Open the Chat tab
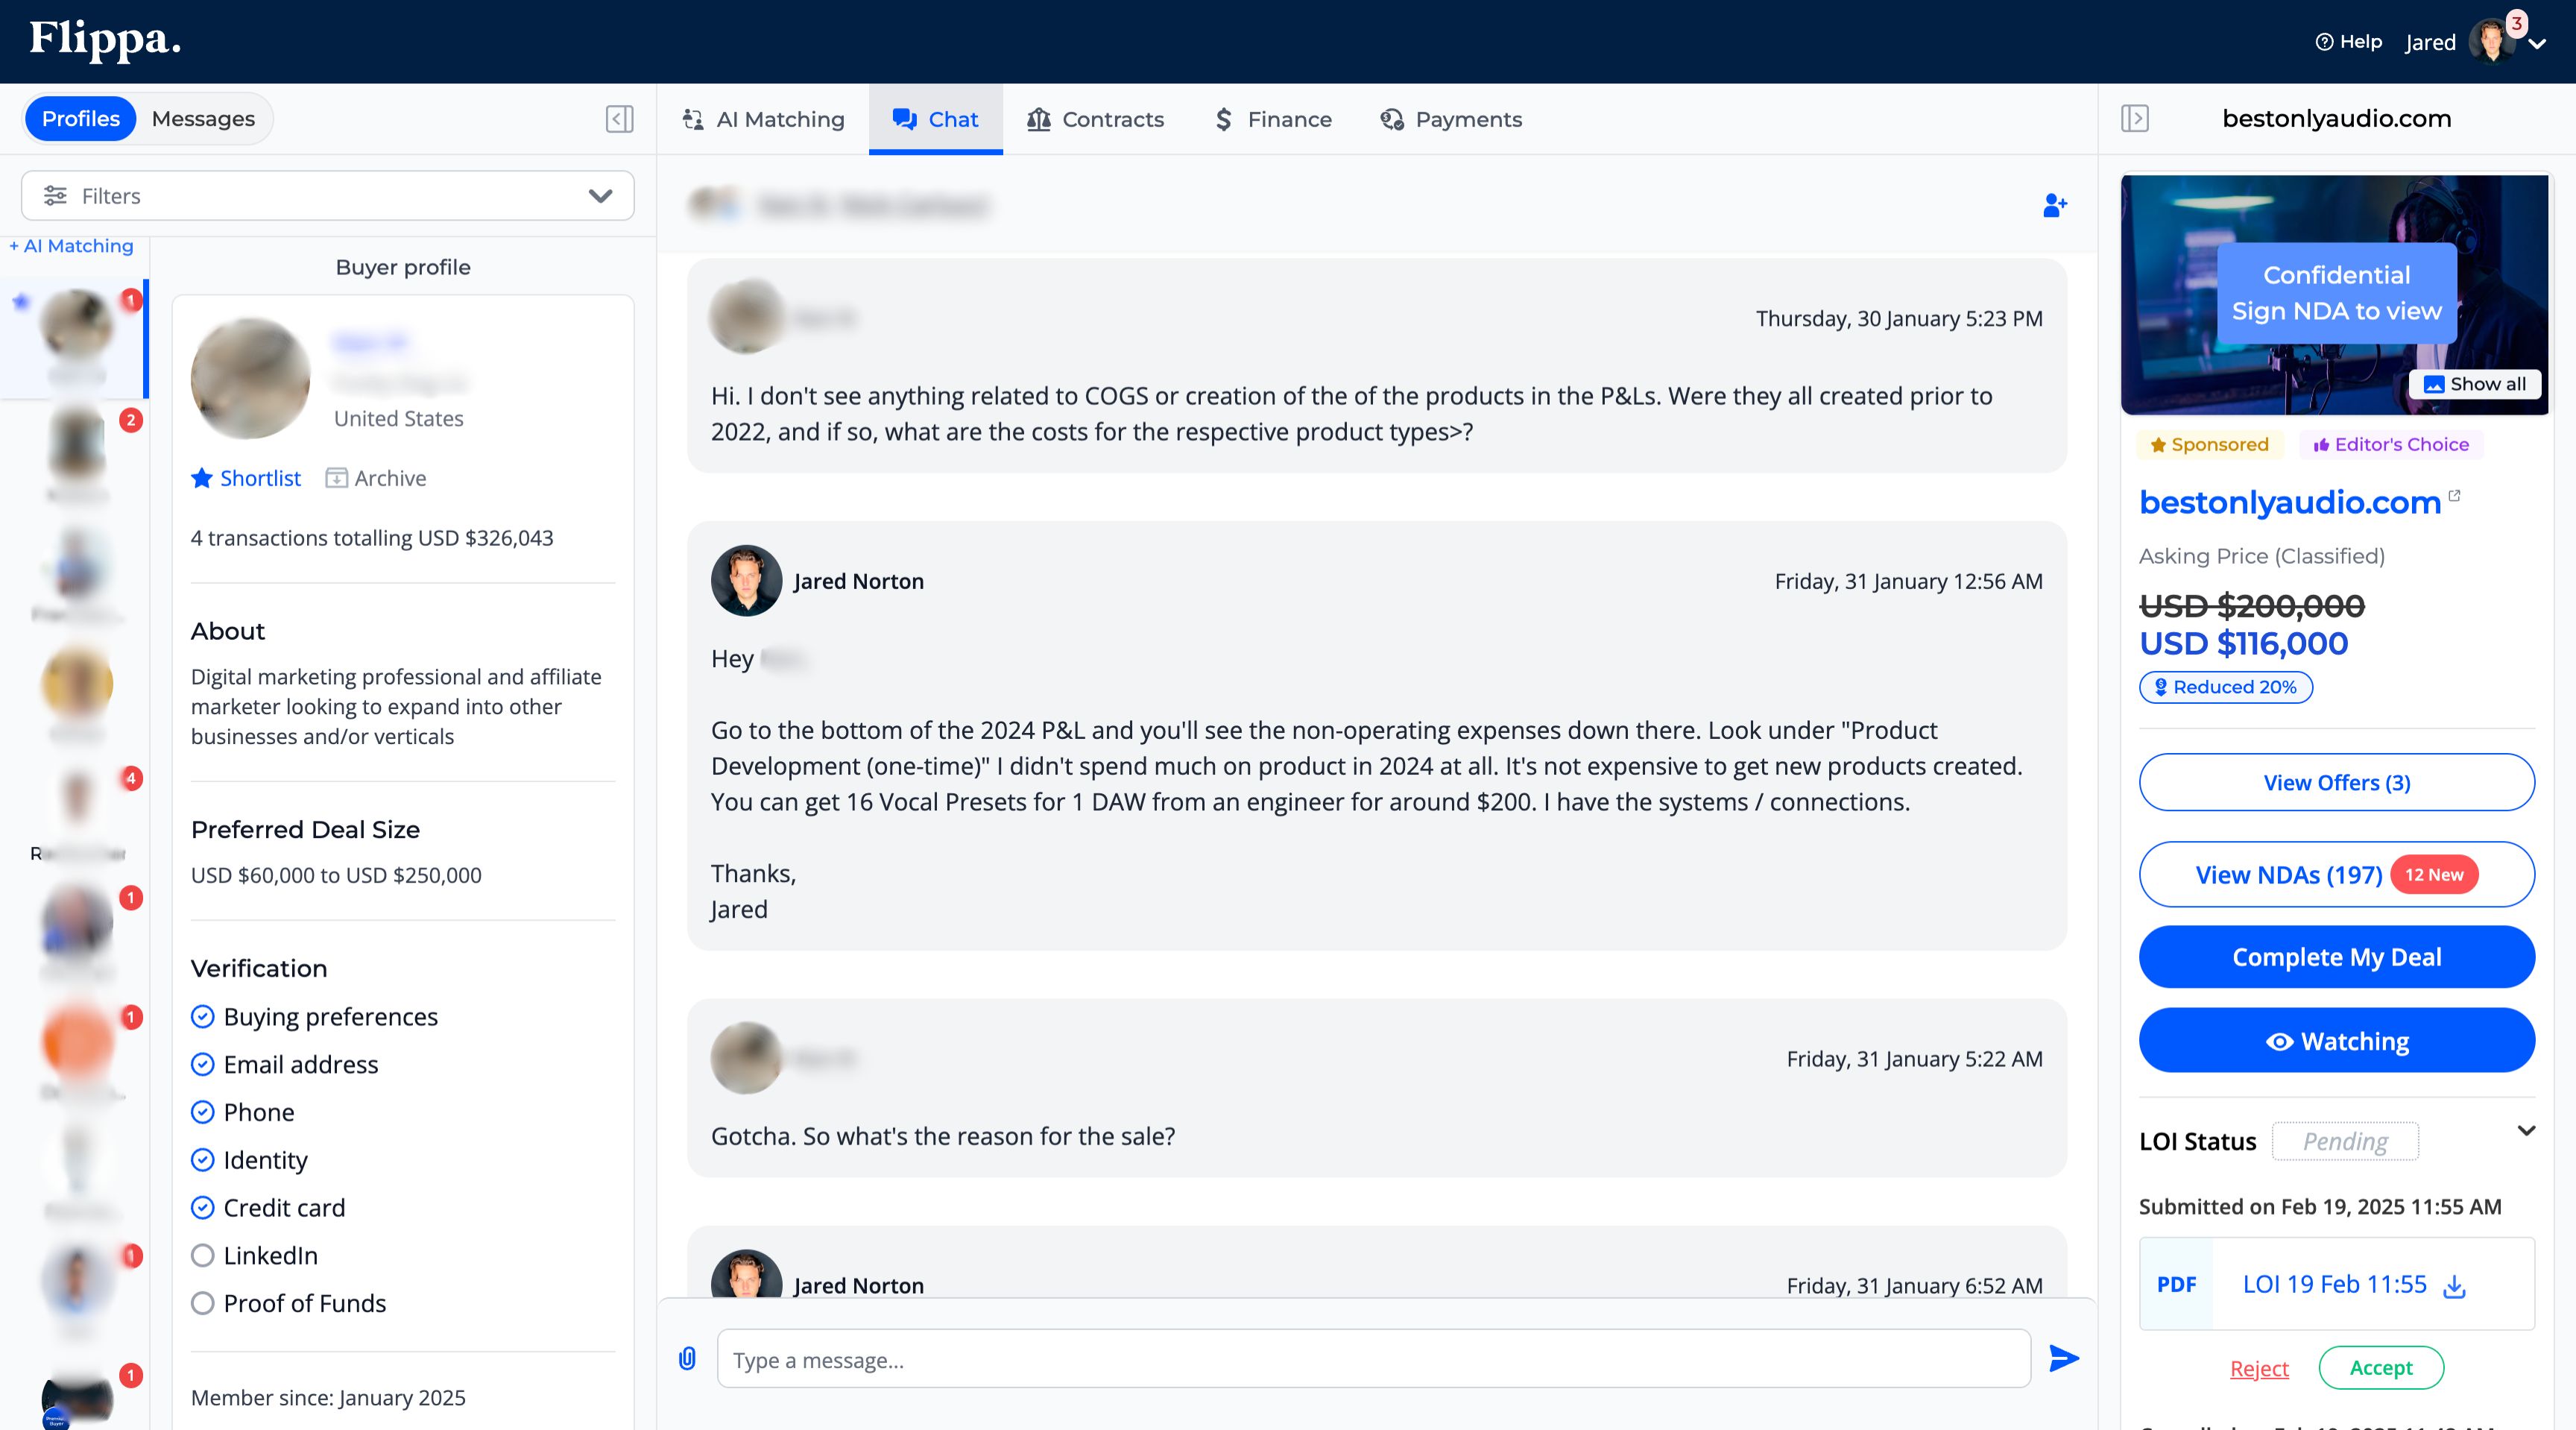The height and width of the screenshot is (1430, 2576). tap(935, 119)
